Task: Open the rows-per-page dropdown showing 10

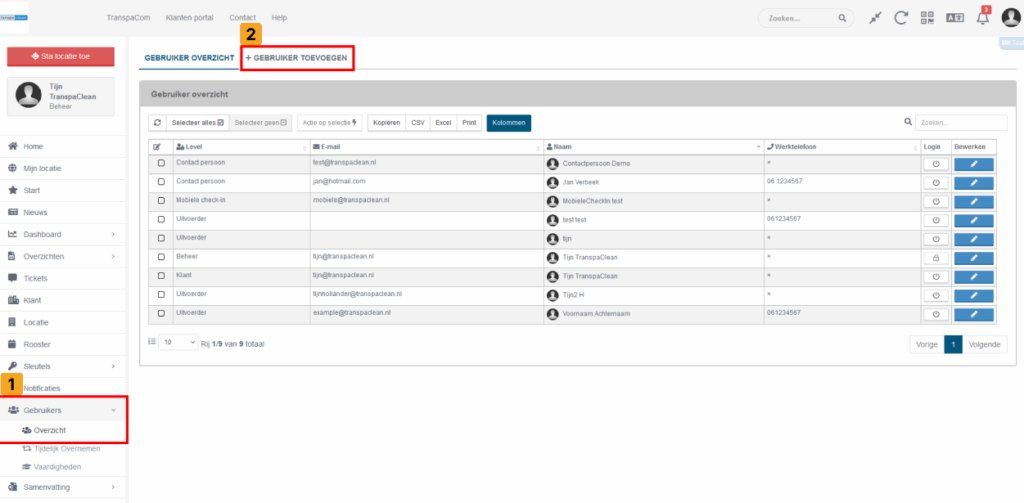Action: click(x=178, y=343)
